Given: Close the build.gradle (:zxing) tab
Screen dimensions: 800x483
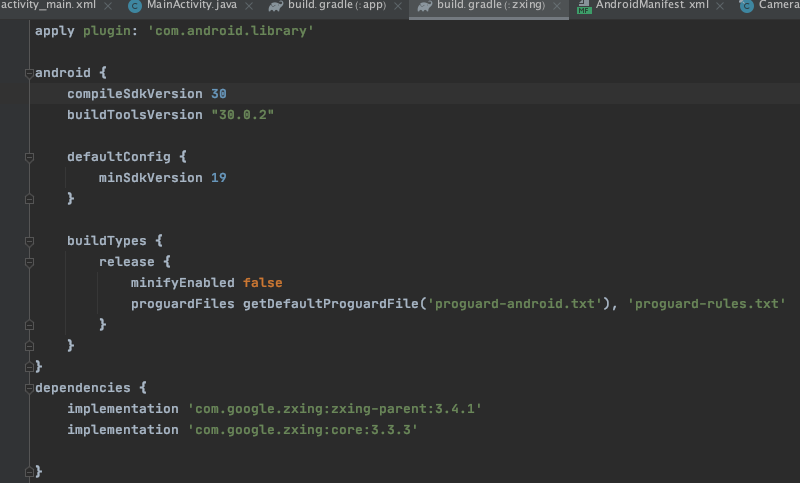Looking at the screenshot, I should pos(557,6).
